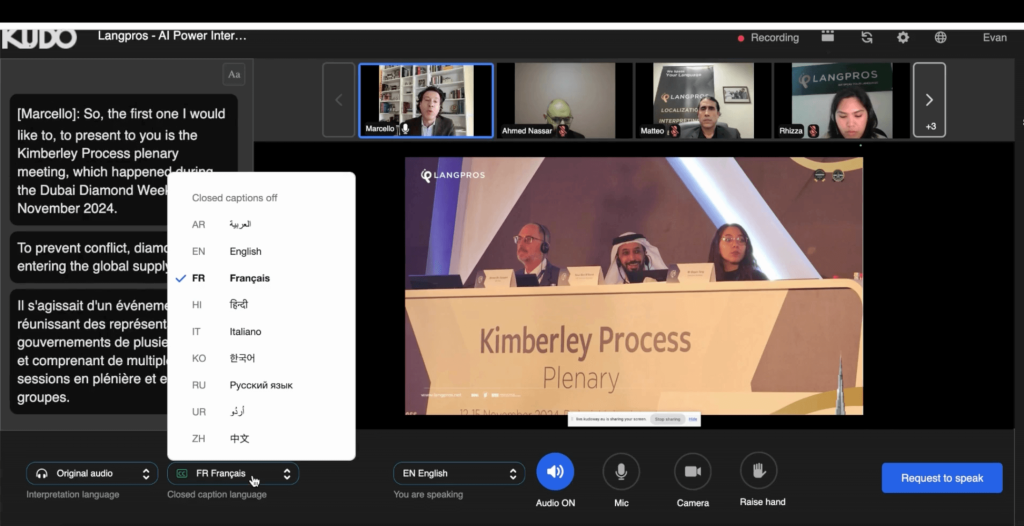The height and width of the screenshot is (526, 1024).
Task: Click Hide link in the sharing bar
Action: (693, 419)
